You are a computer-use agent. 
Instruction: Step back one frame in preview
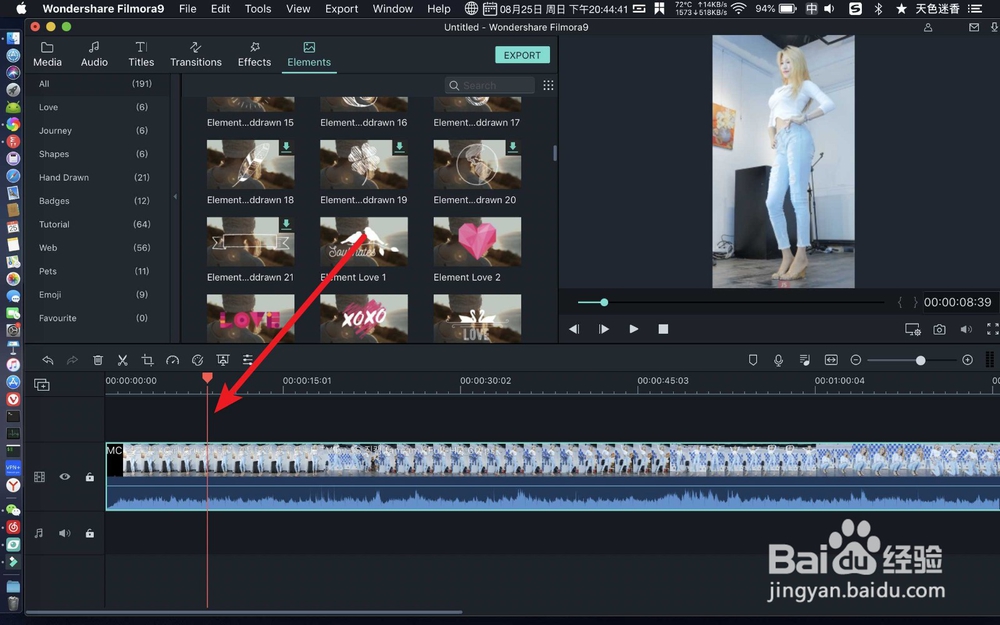574,329
